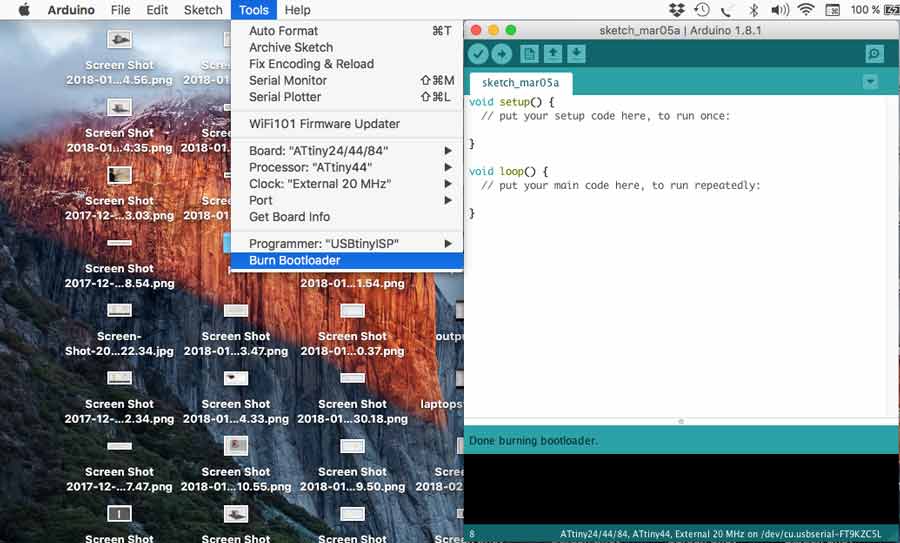Click the Wi-Fi icon in menu bar
Image resolution: width=900 pixels, height=543 pixels.
(806, 10)
